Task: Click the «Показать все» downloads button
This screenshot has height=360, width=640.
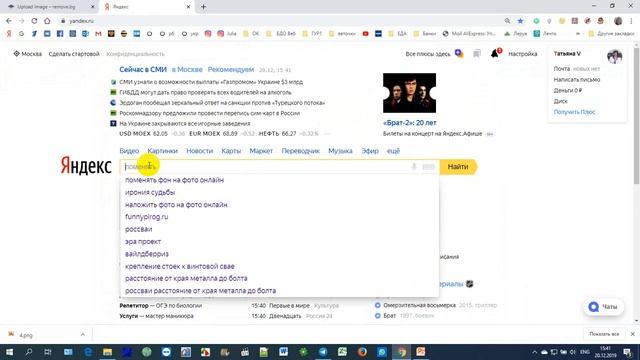Action: (604, 334)
